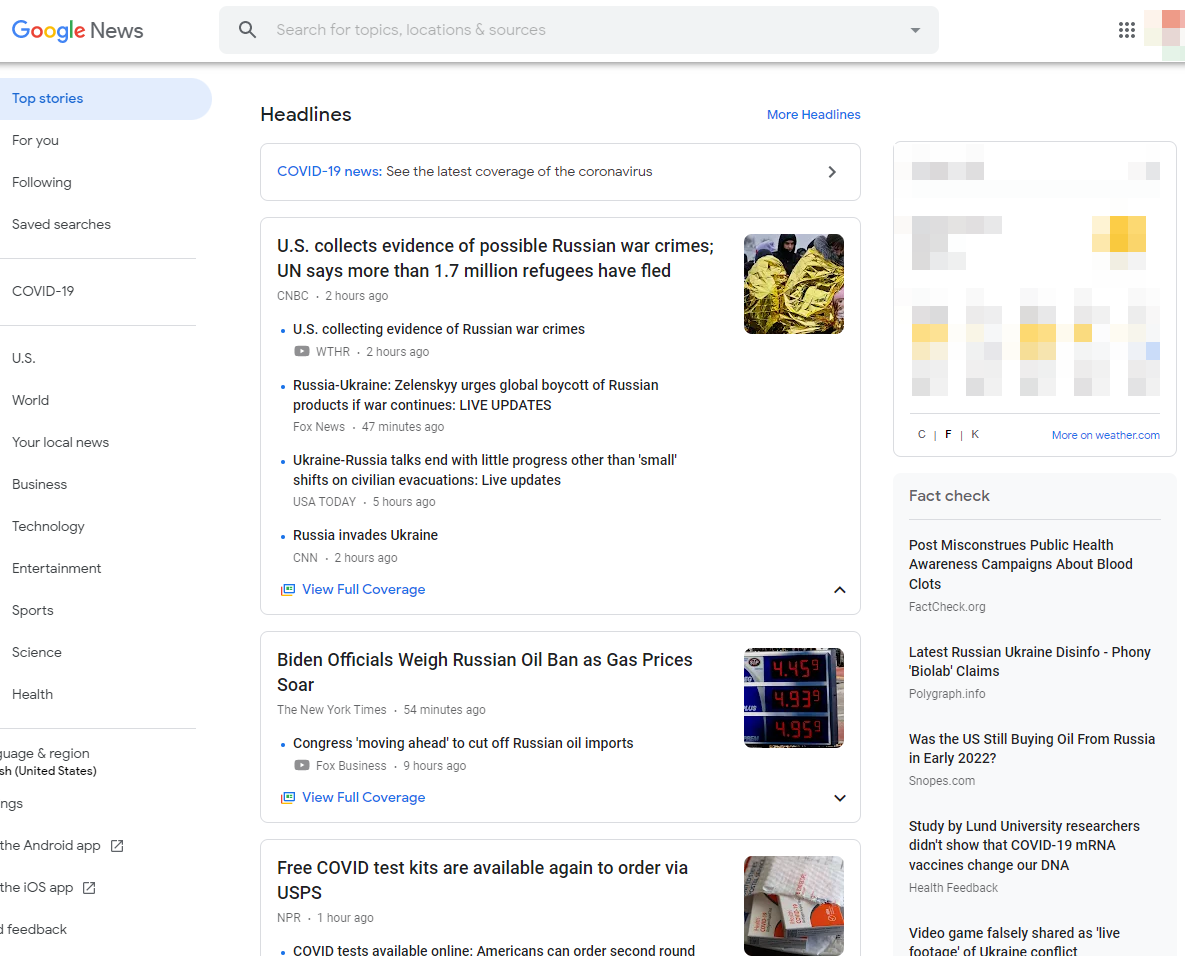Open More on weather.com link
Viewport: 1185px width, 956px height.
[1105, 435]
